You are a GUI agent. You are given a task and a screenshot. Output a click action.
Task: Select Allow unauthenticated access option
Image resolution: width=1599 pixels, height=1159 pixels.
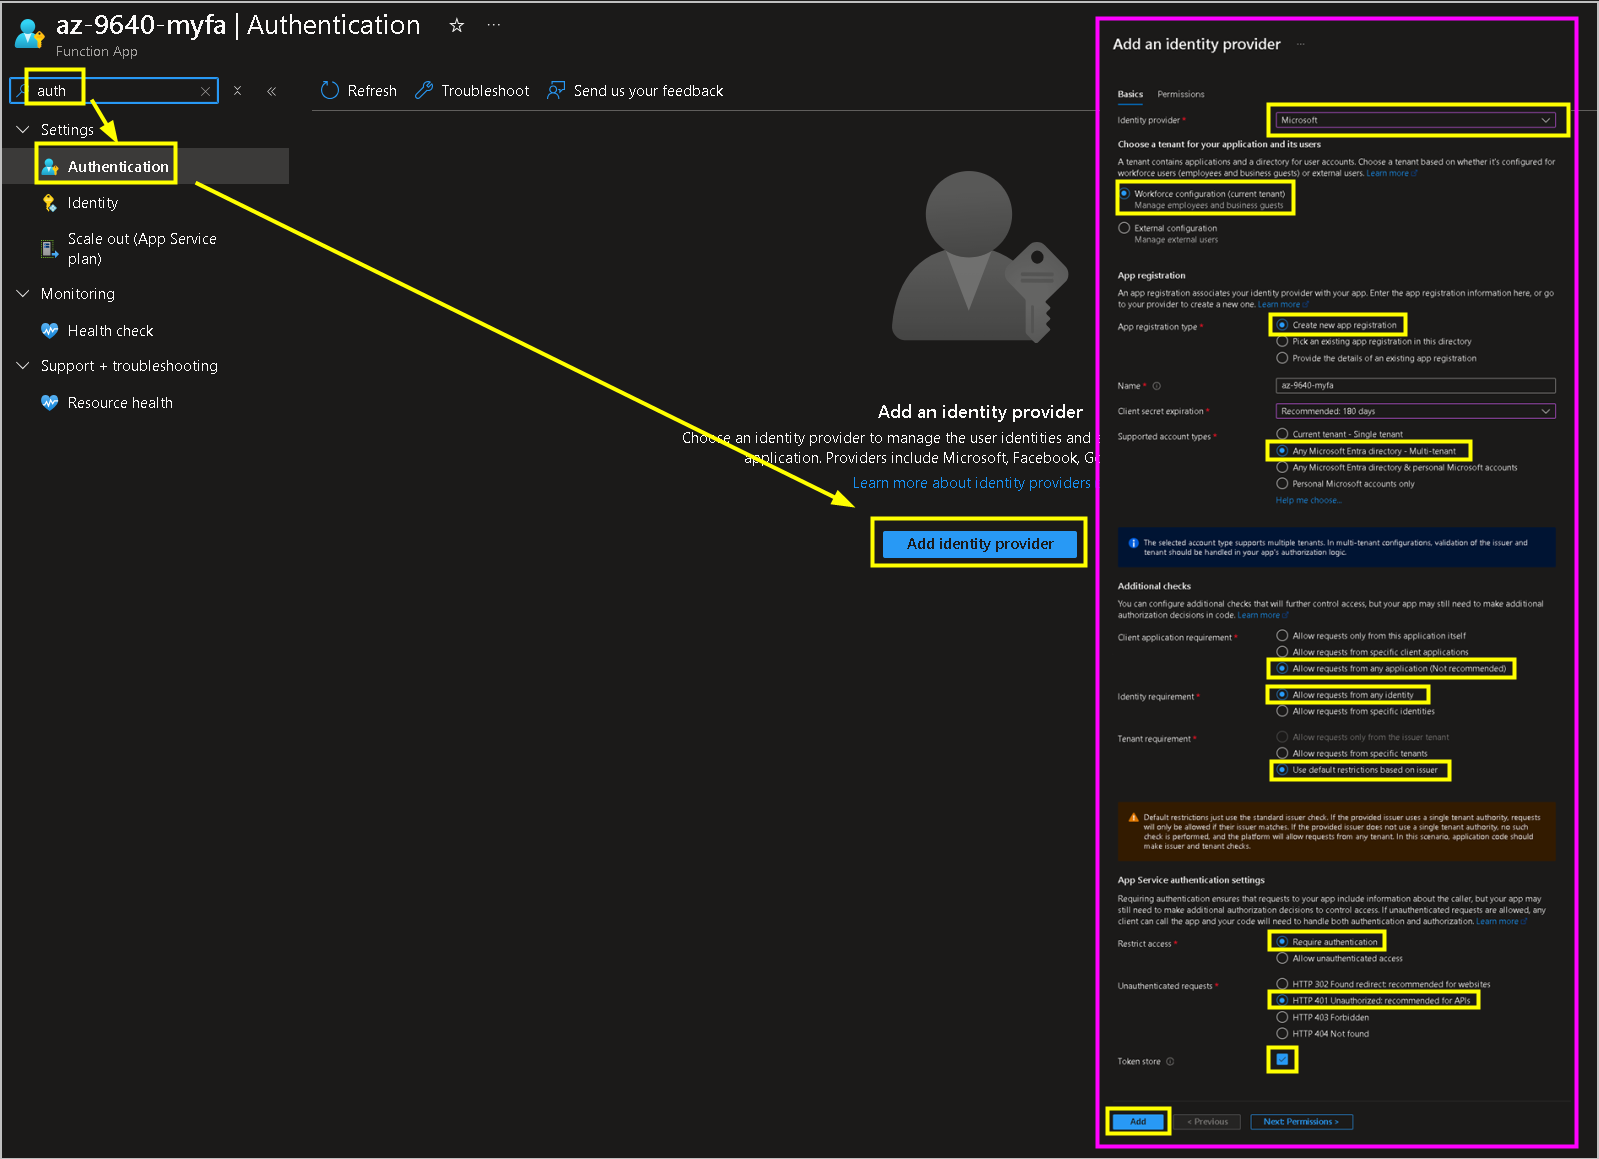pos(1282,959)
